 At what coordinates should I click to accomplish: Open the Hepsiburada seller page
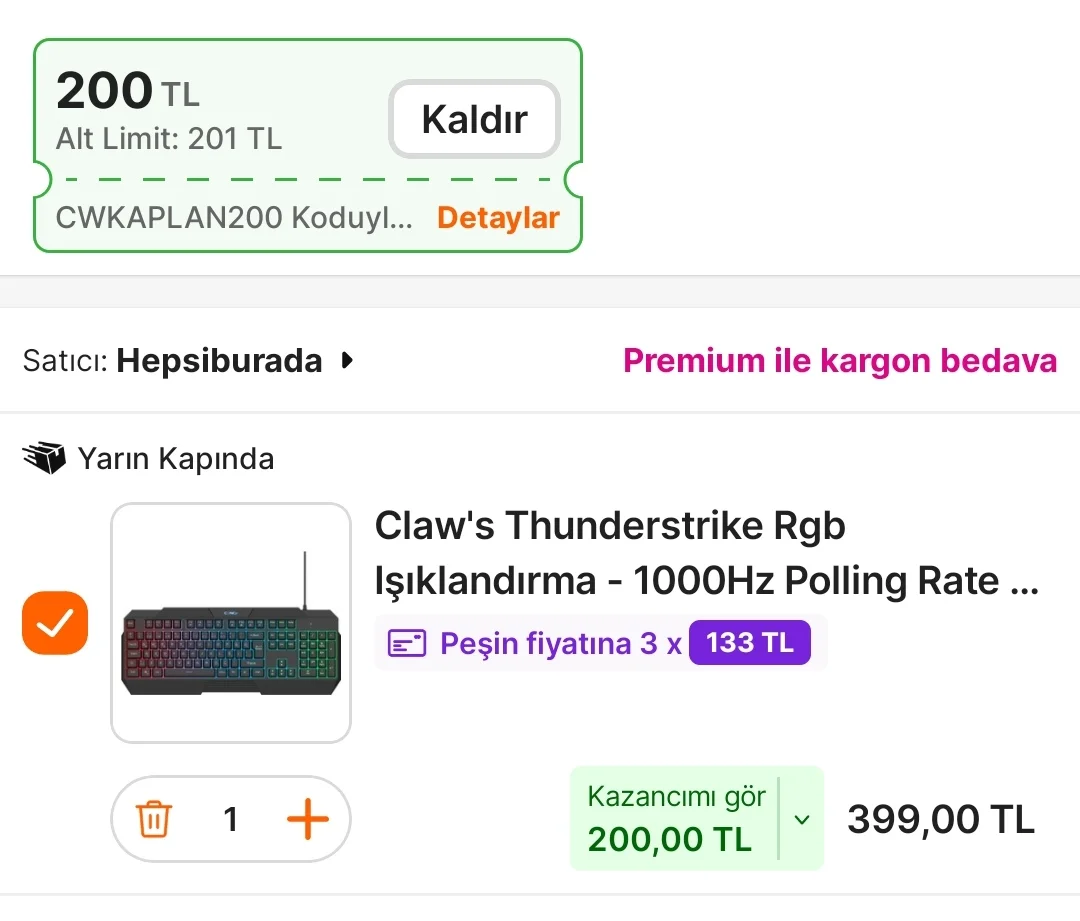219,361
